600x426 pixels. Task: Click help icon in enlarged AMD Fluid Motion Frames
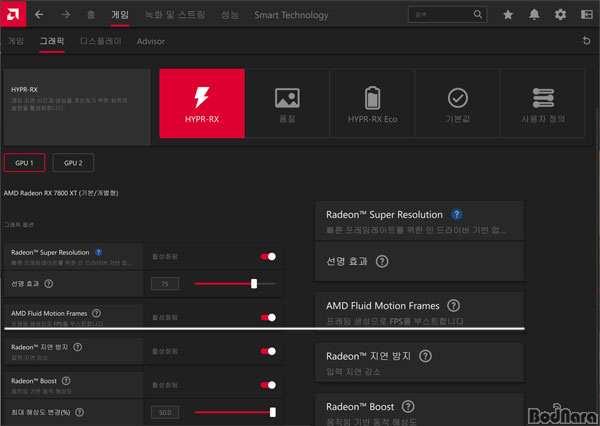[453, 305]
